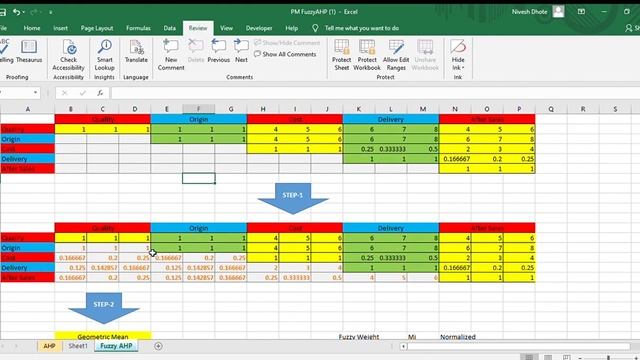The height and width of the screenshot is (360, 640).
Task: Select column K header
Action: pos(359,109)
